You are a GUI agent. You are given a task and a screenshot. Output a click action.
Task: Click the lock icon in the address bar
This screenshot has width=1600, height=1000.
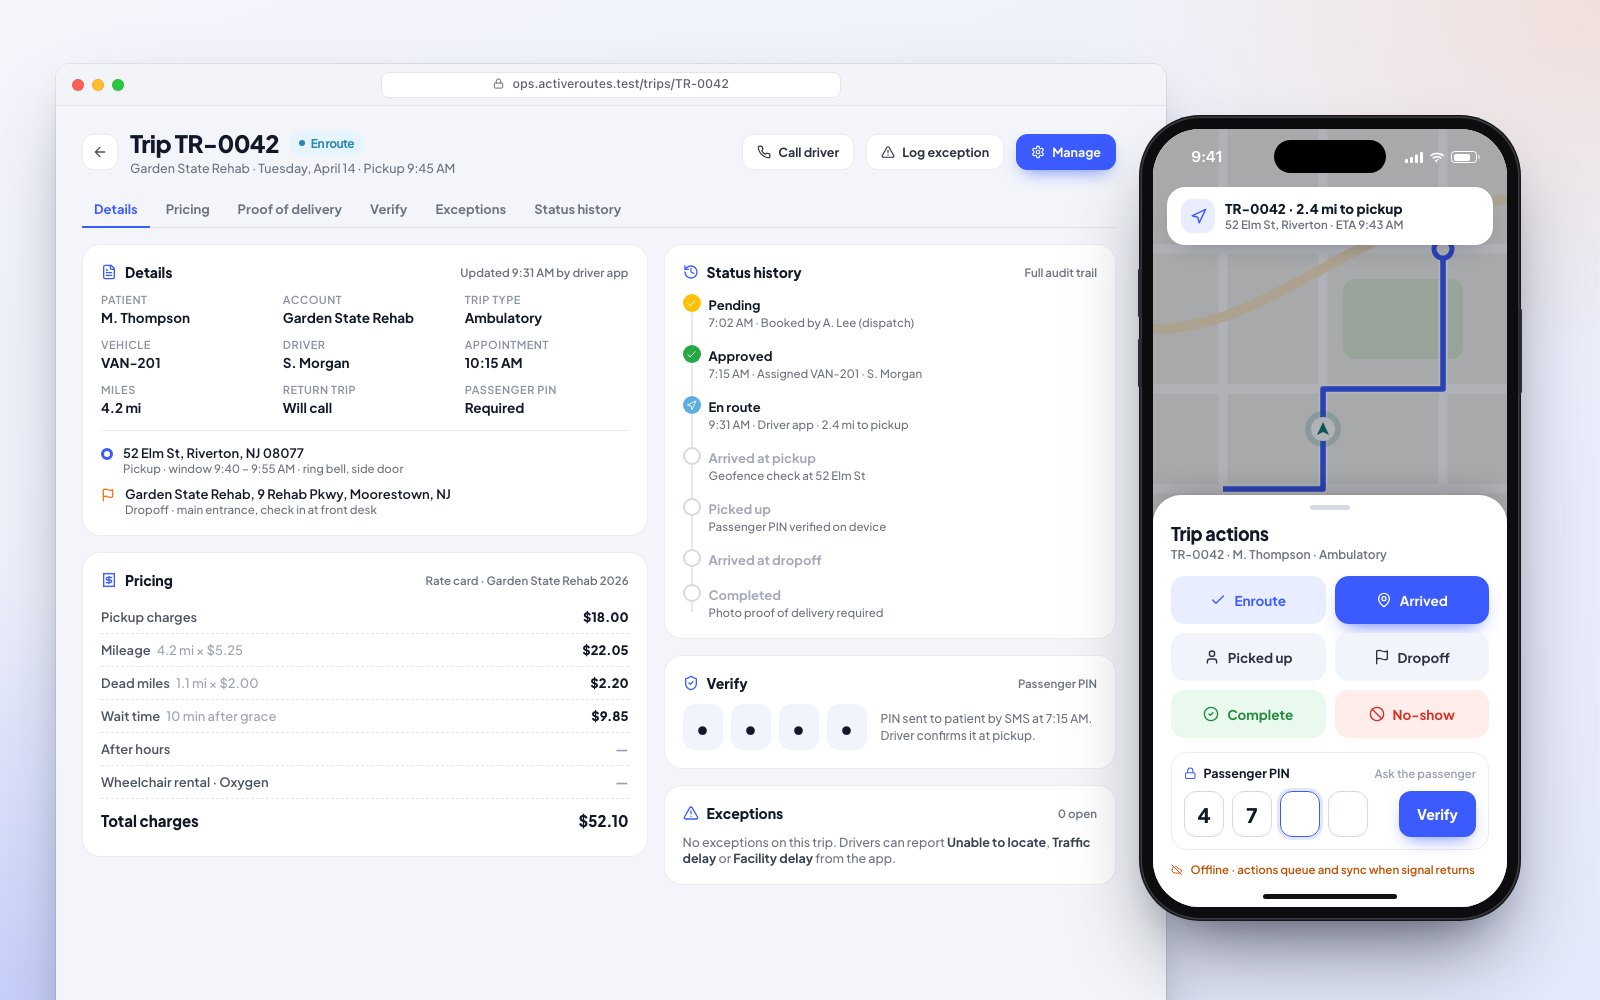(x=498, y=84)
